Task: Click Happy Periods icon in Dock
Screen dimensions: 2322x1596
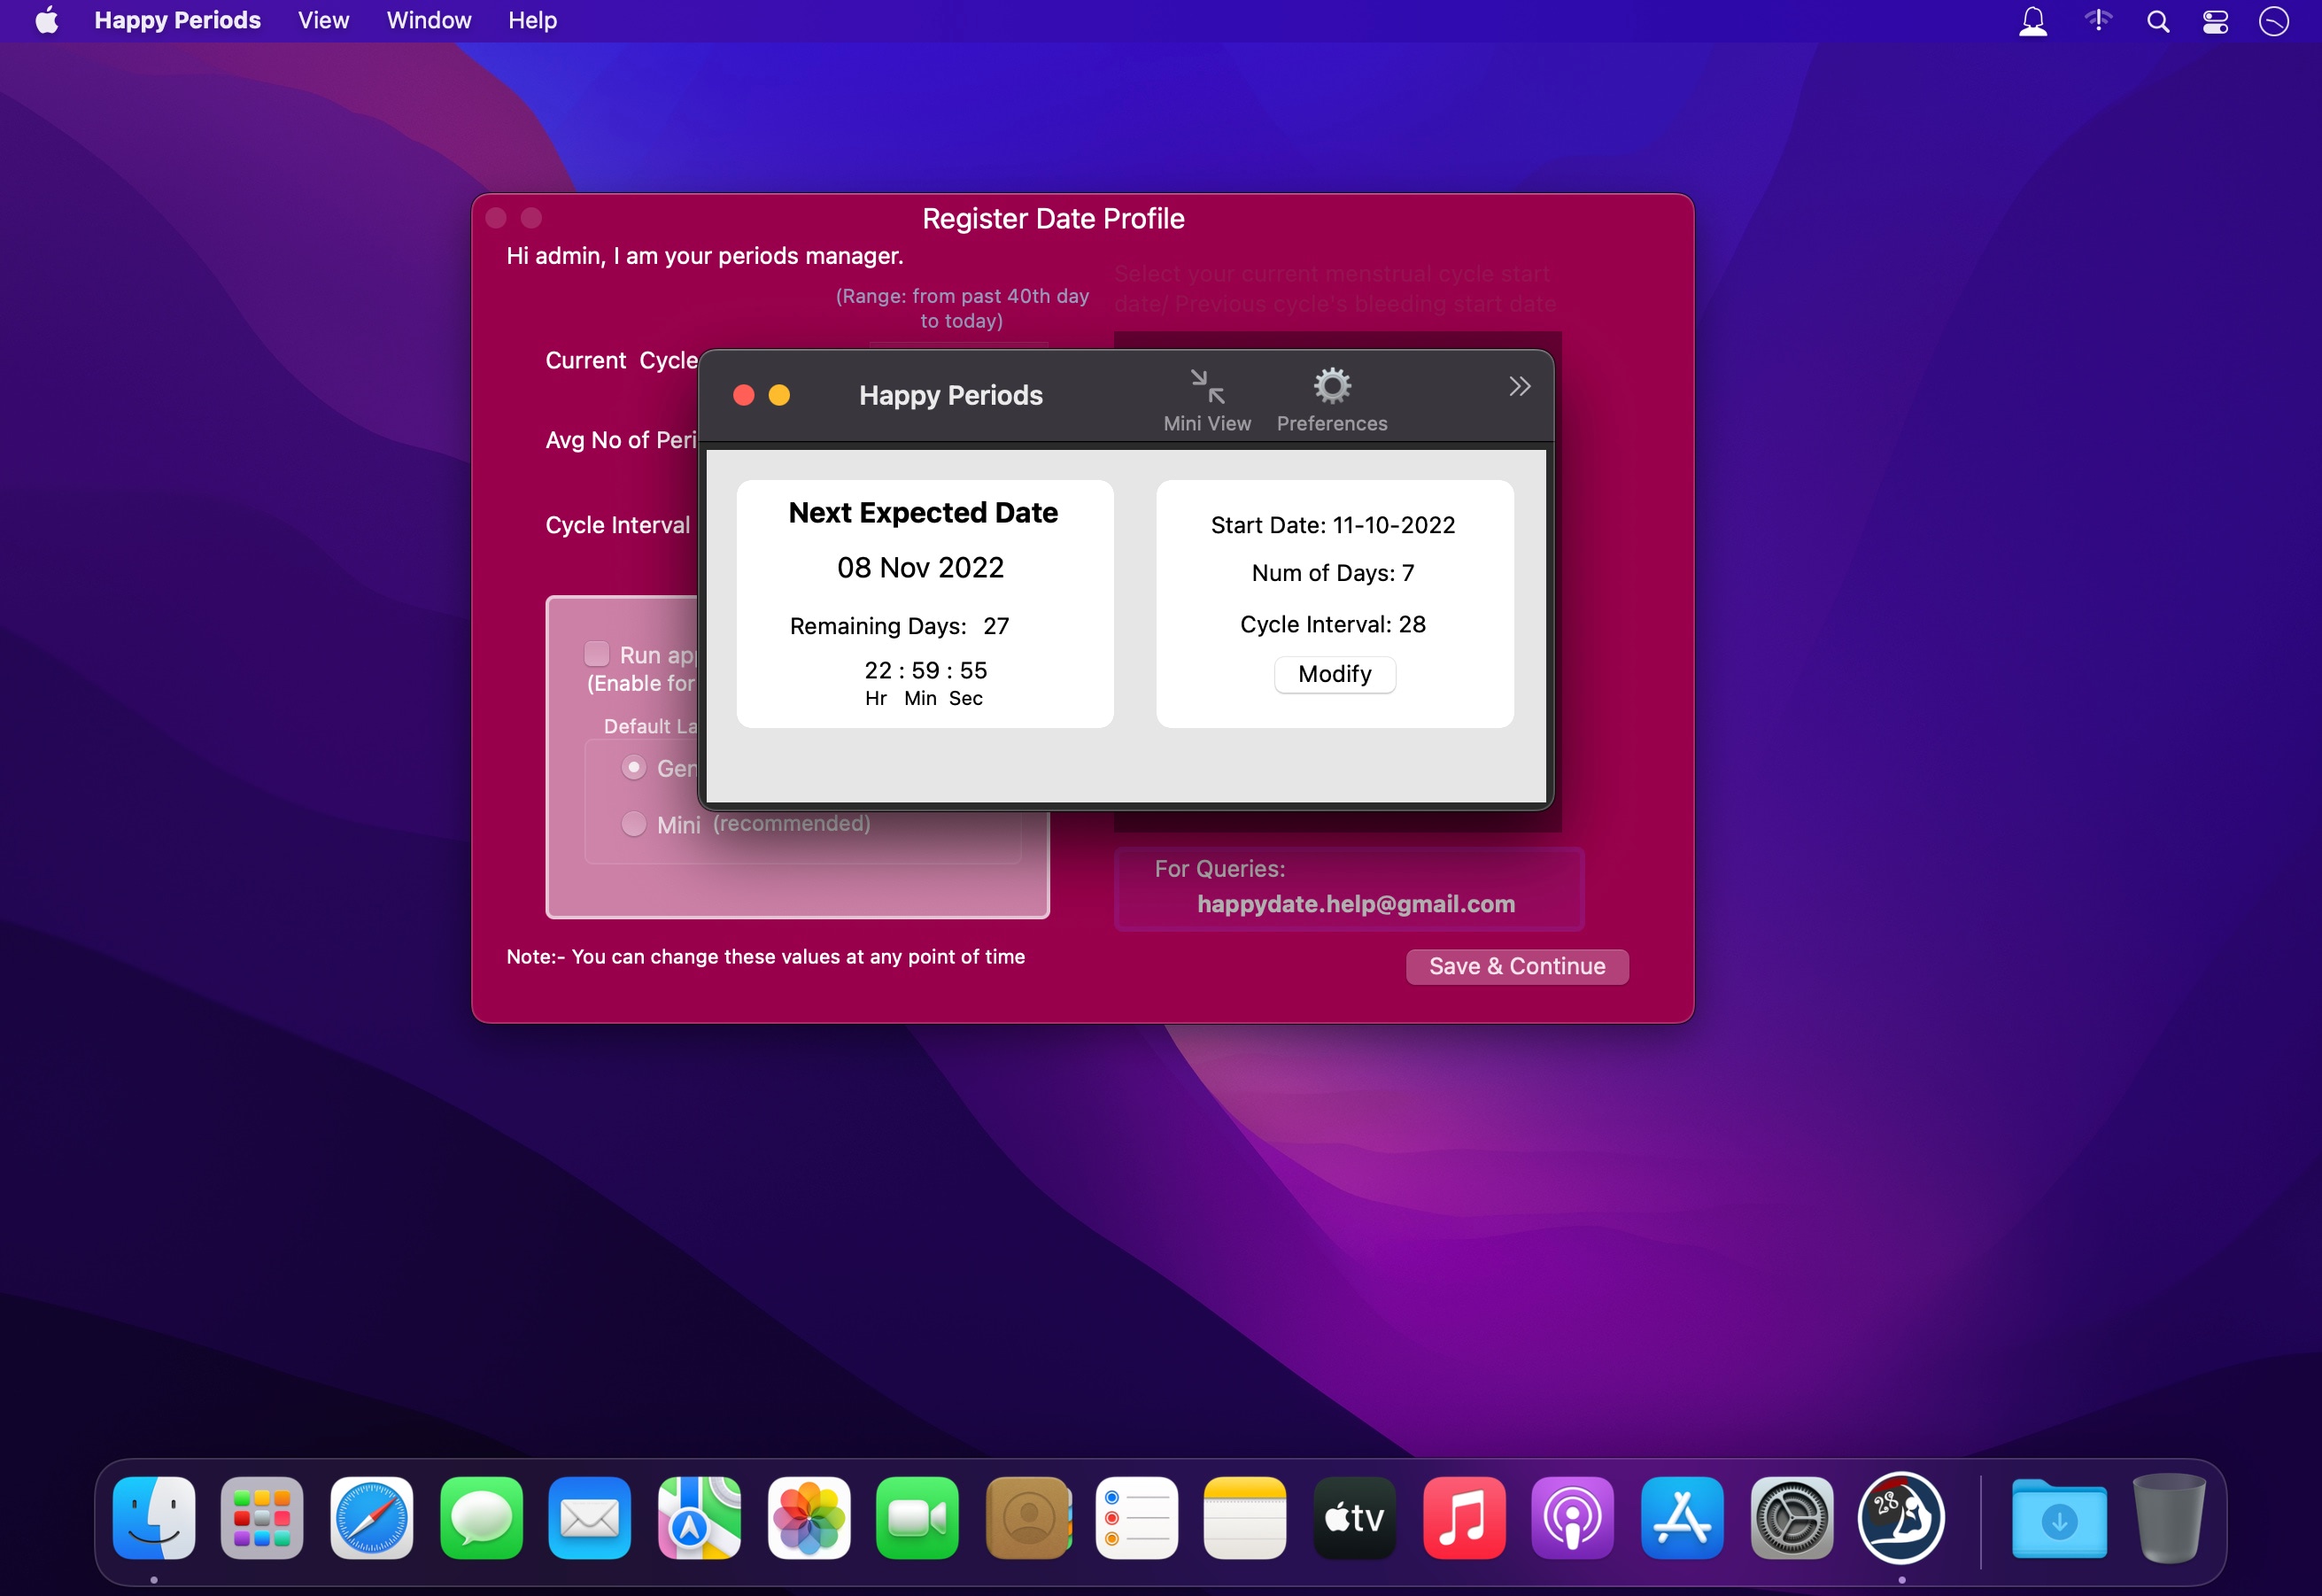Action: click(1900, 1518)
